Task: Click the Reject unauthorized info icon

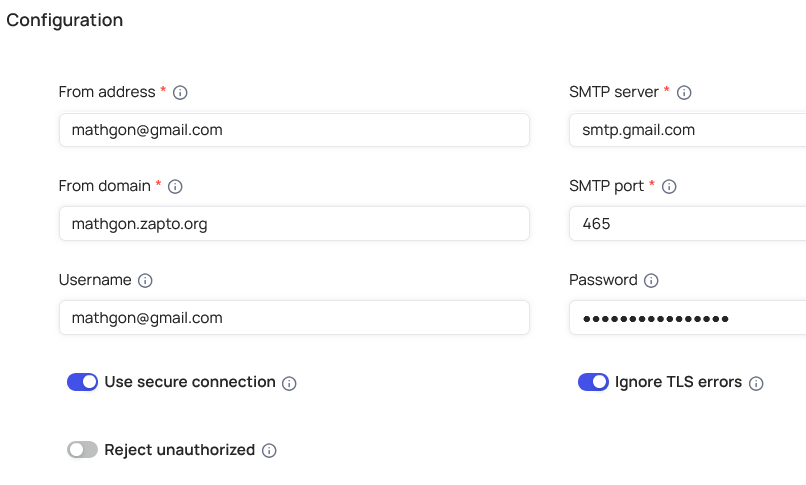Action: pyautogui.click(x=269, y=451)
